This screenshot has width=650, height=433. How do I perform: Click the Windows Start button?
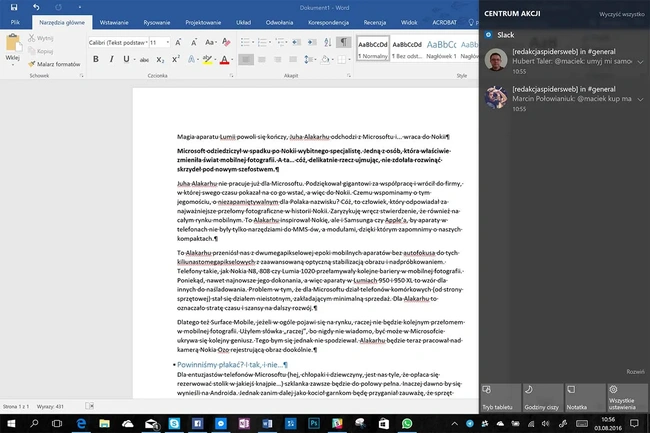coord(11,423)
